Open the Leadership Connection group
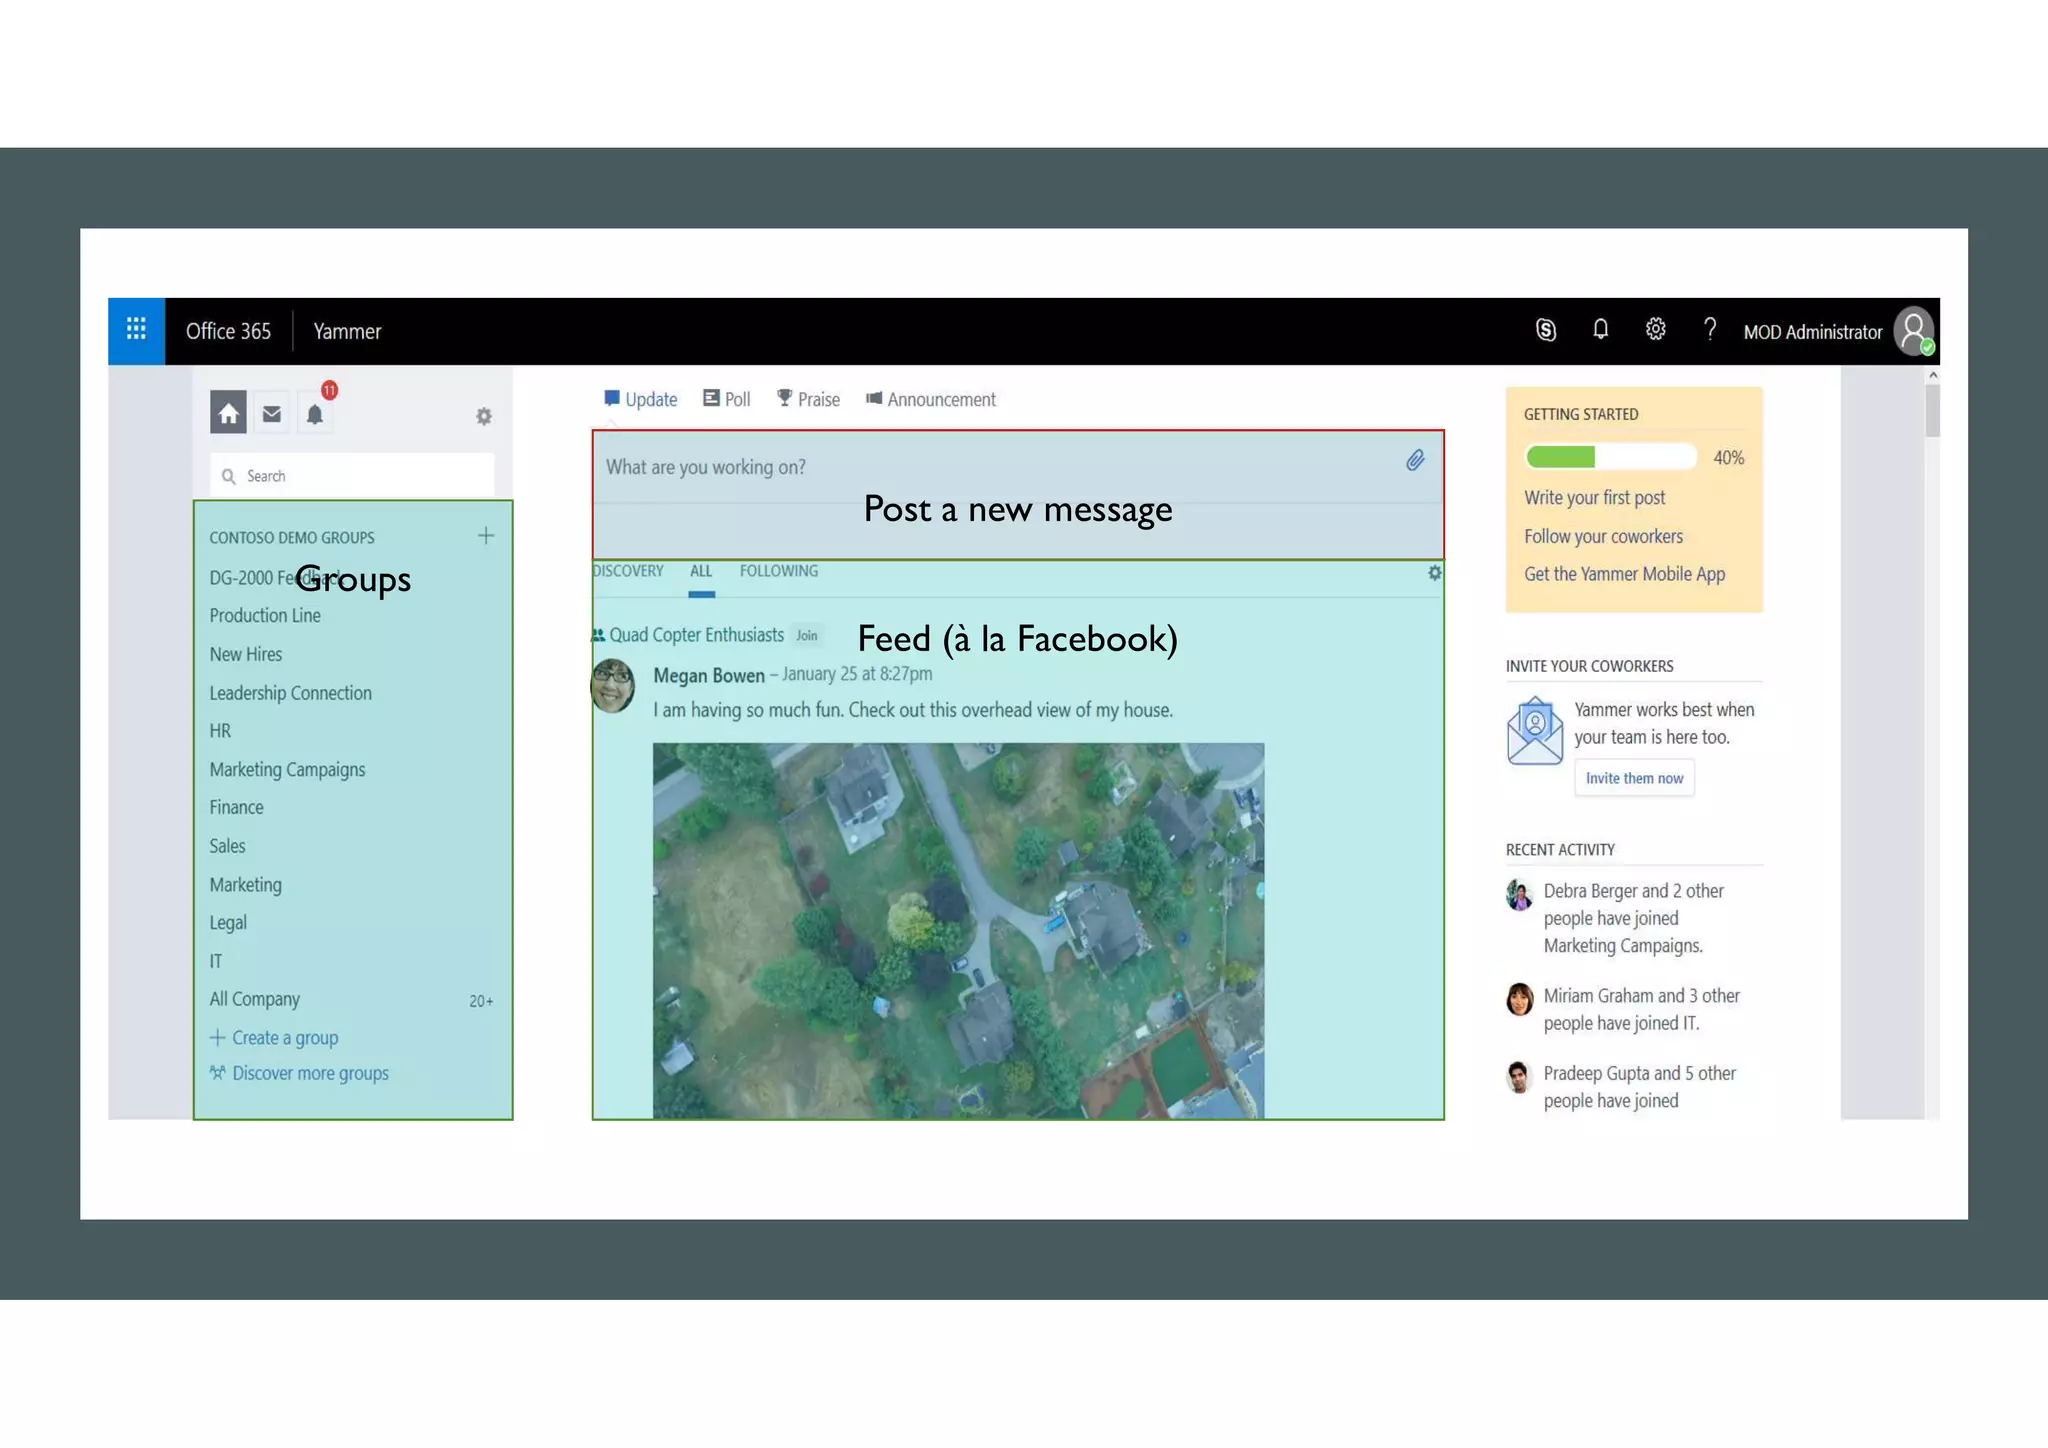The image size is (2048, 1448). click(x=290, y=693)
